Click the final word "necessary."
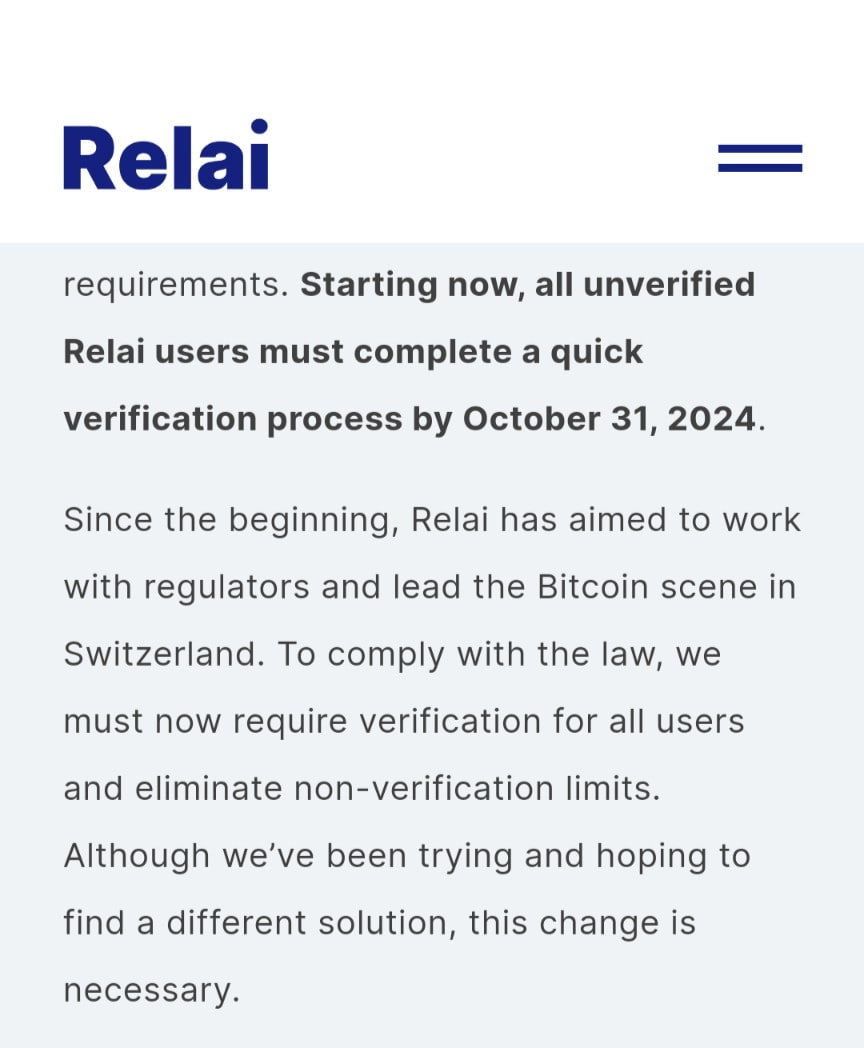The width and height of the screenshot is (864, 1048). tap(152, 990)
